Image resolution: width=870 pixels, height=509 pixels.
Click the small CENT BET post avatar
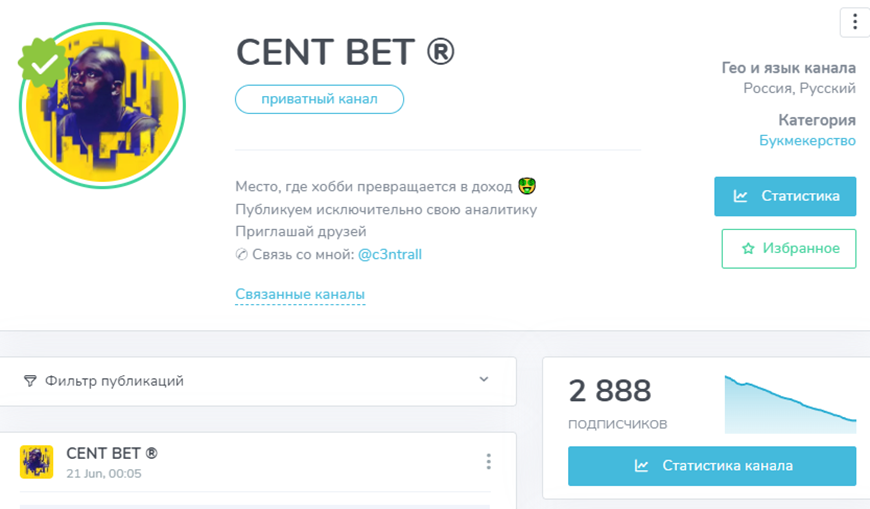(37, 462)
